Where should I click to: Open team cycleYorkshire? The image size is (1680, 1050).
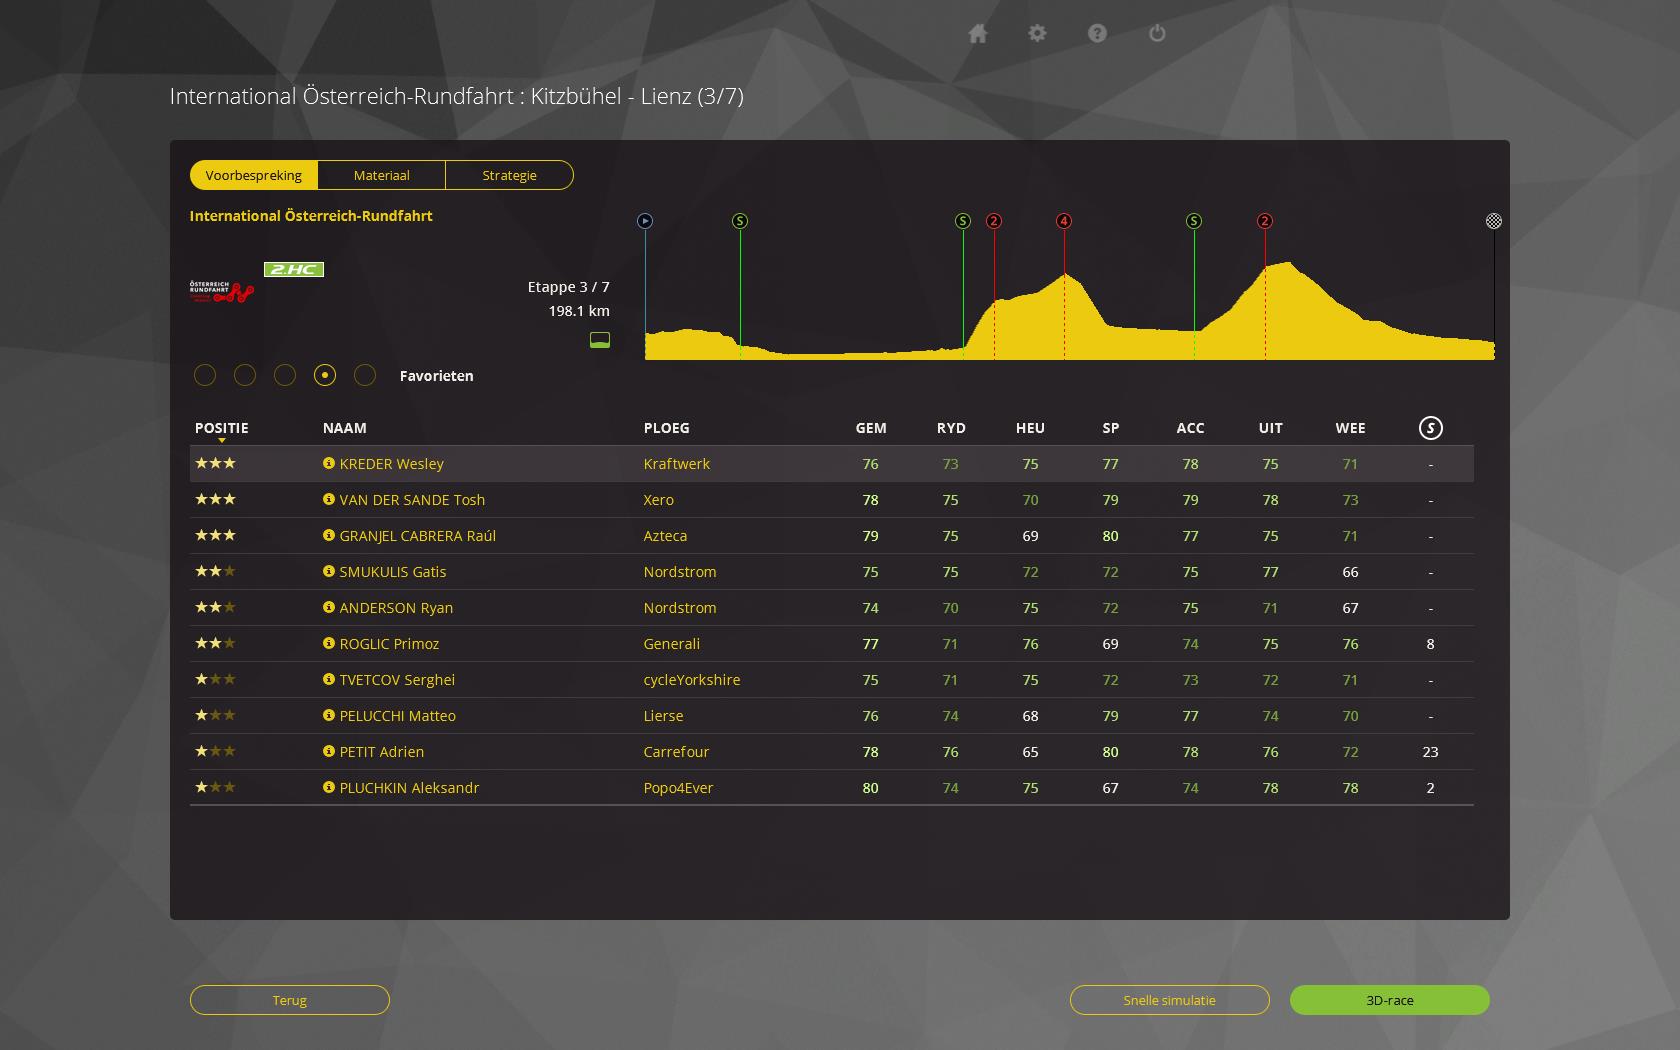coord(692,680)
